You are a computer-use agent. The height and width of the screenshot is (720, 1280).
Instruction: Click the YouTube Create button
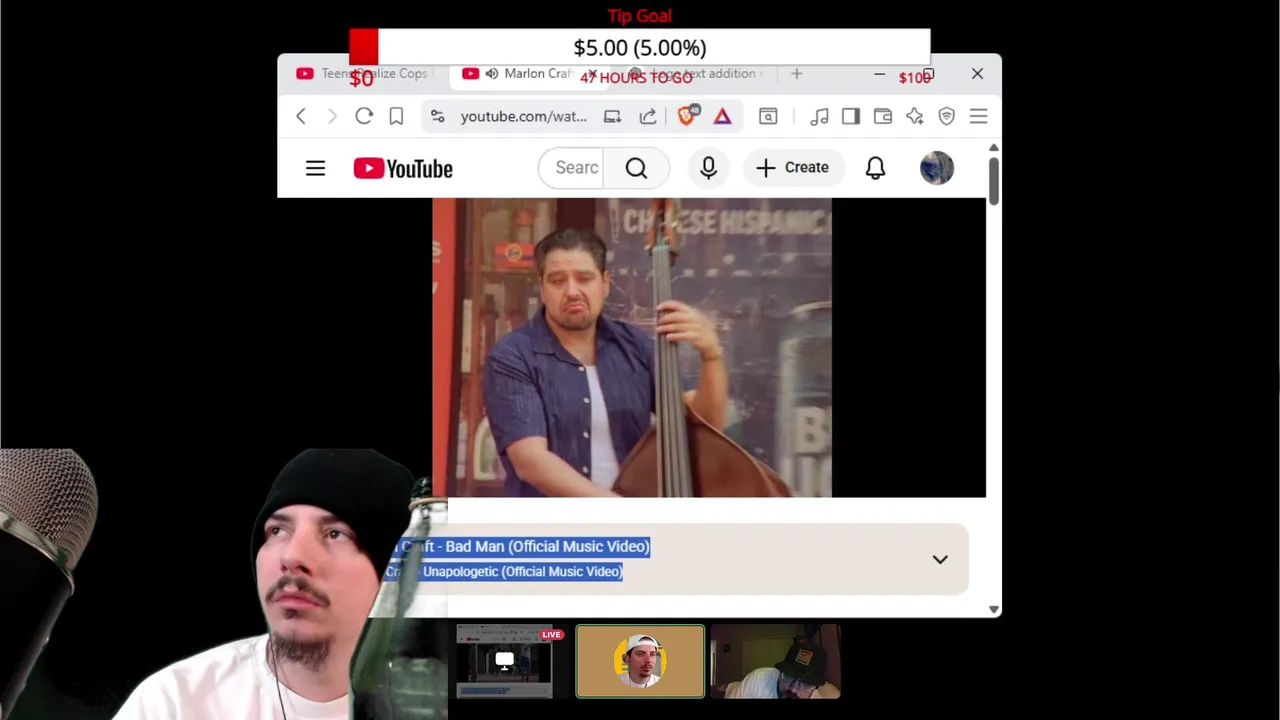(793, 168)
